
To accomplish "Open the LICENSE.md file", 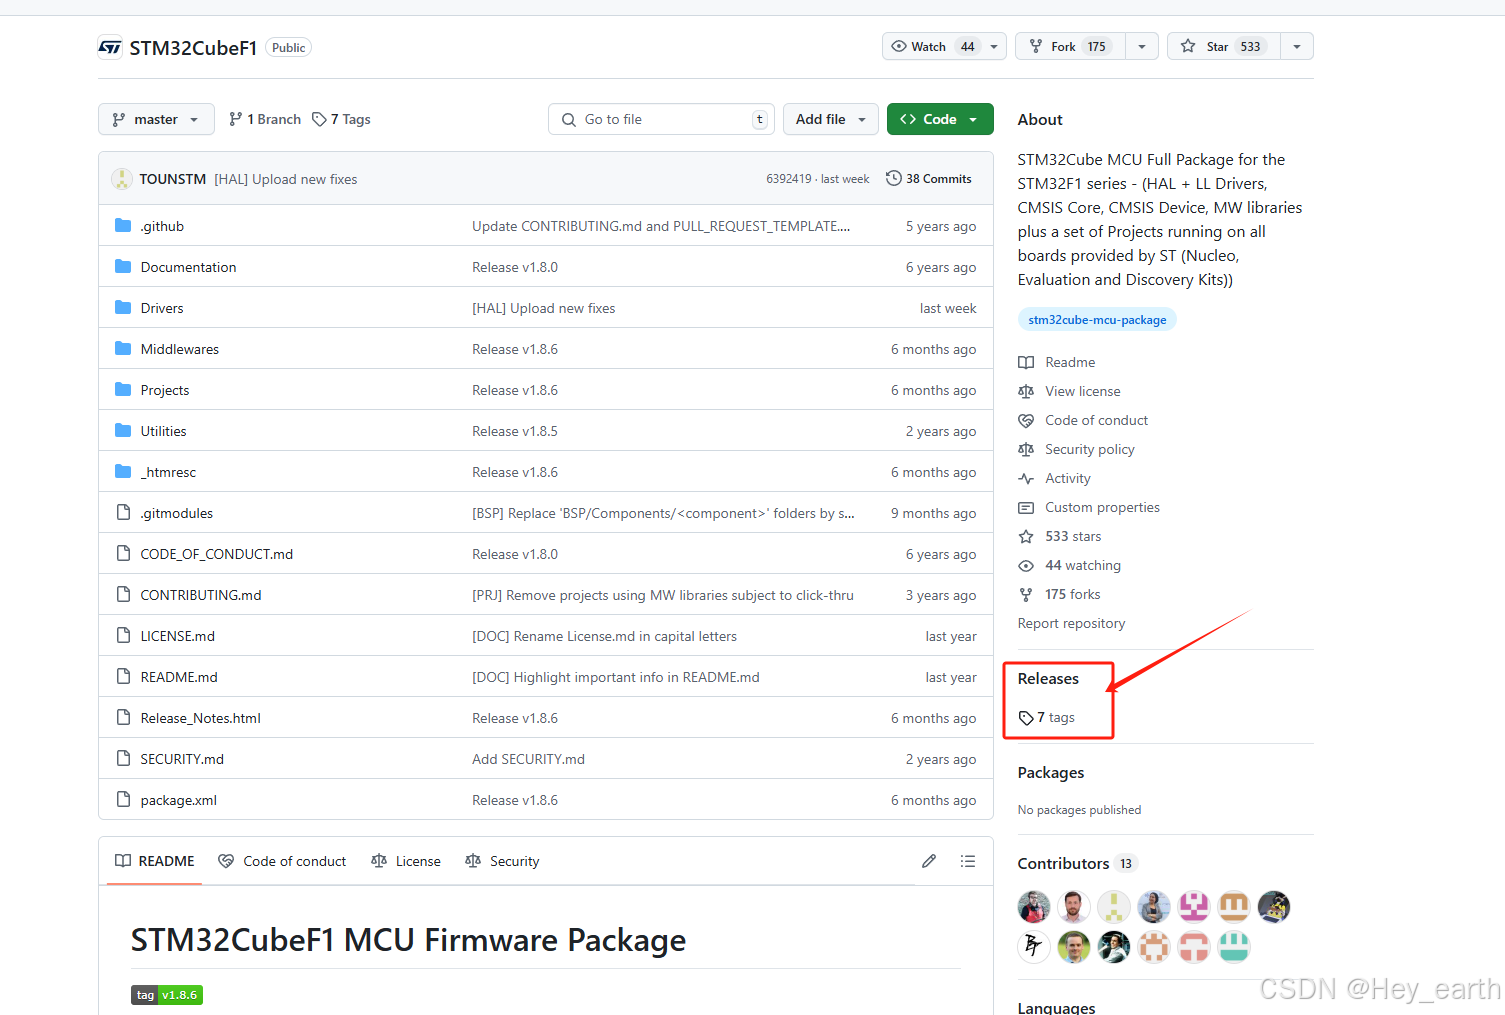I will tap(178, 636).
